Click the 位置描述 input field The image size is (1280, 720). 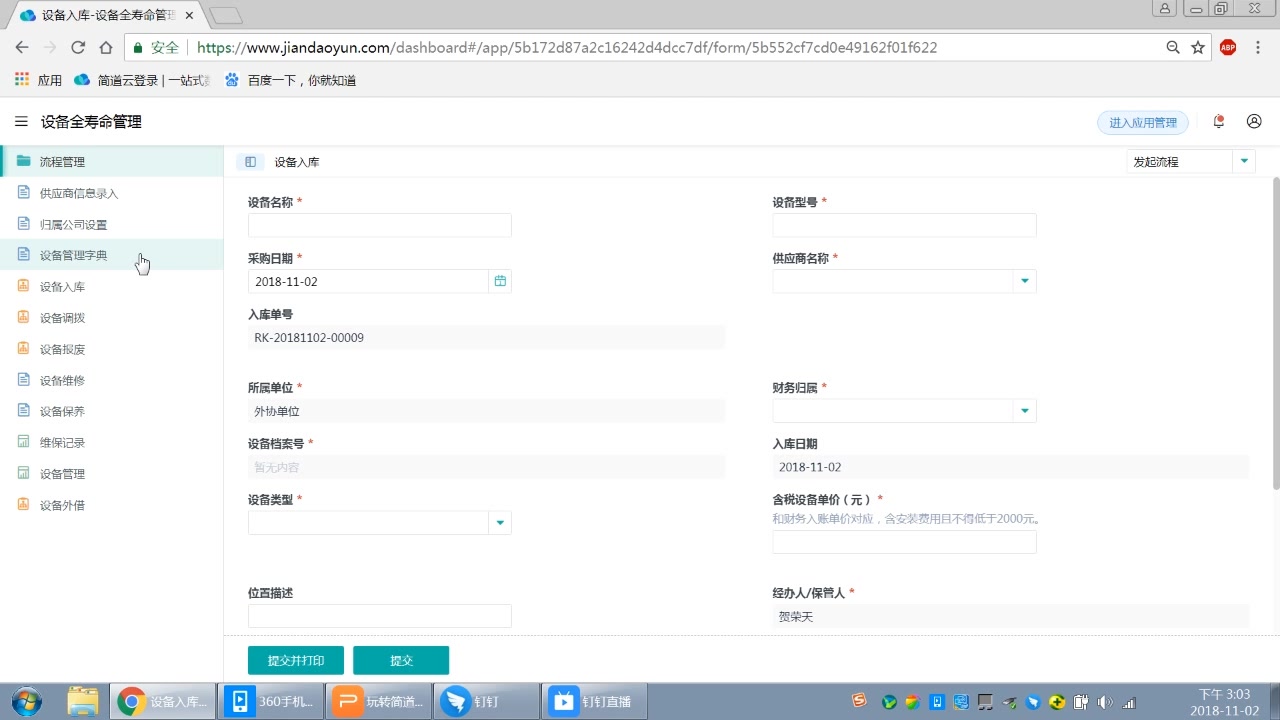click(x=380, y=616)
